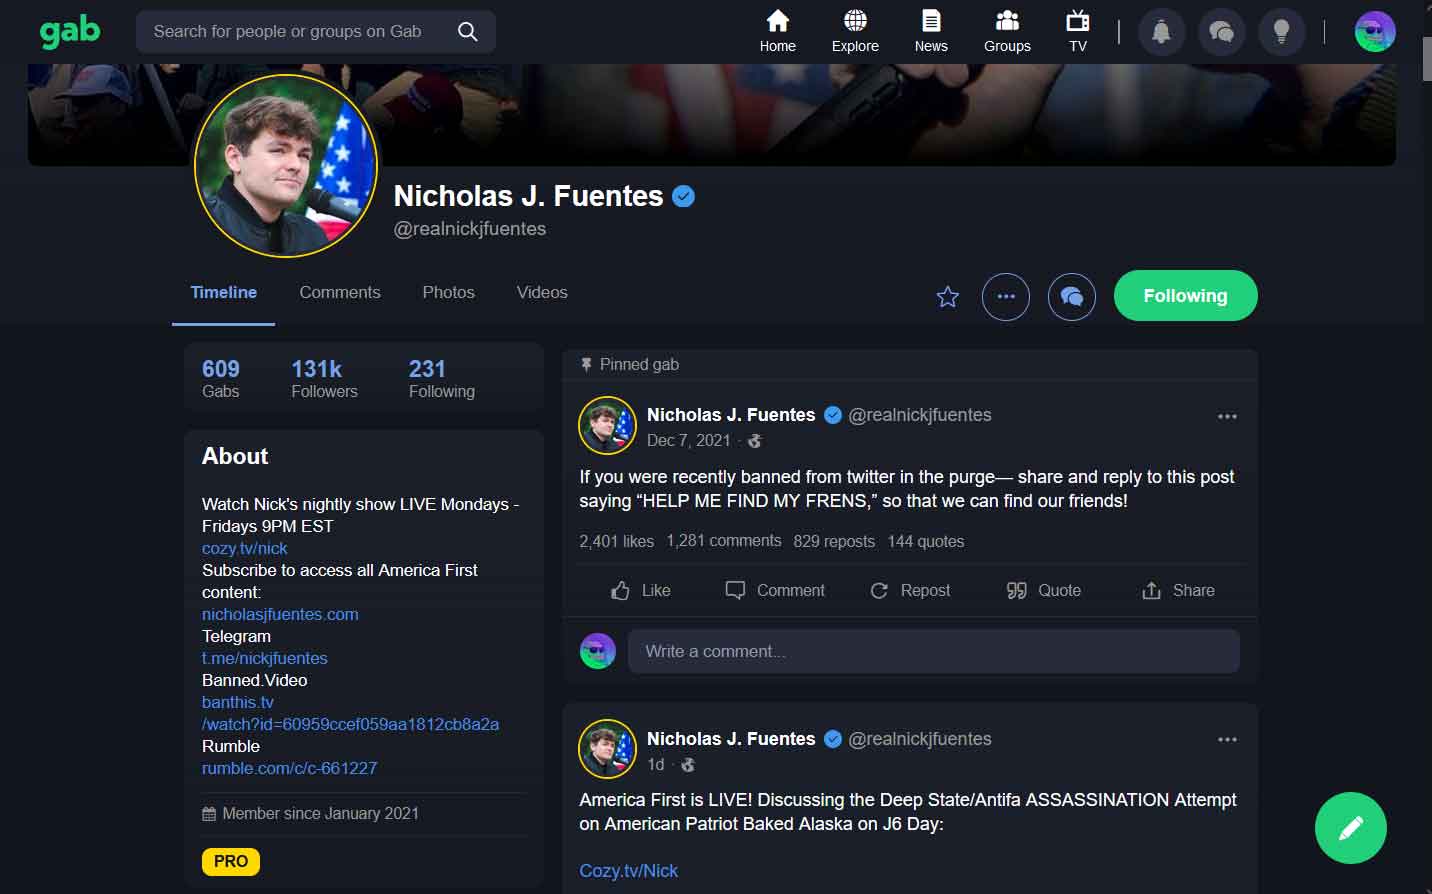The height and width of the screenshot is (894, 1432).
Task: Open chat messages in the top bar
Action: [1221, 32]
